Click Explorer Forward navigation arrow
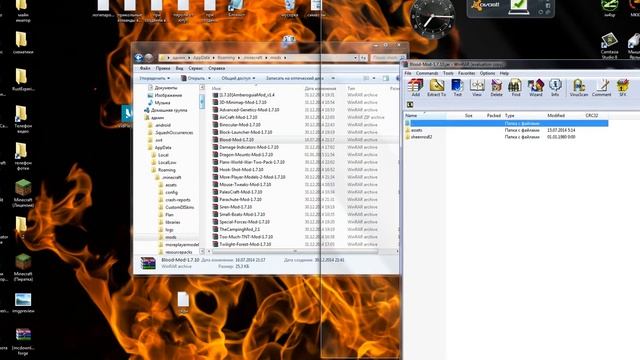 (149, 58)
